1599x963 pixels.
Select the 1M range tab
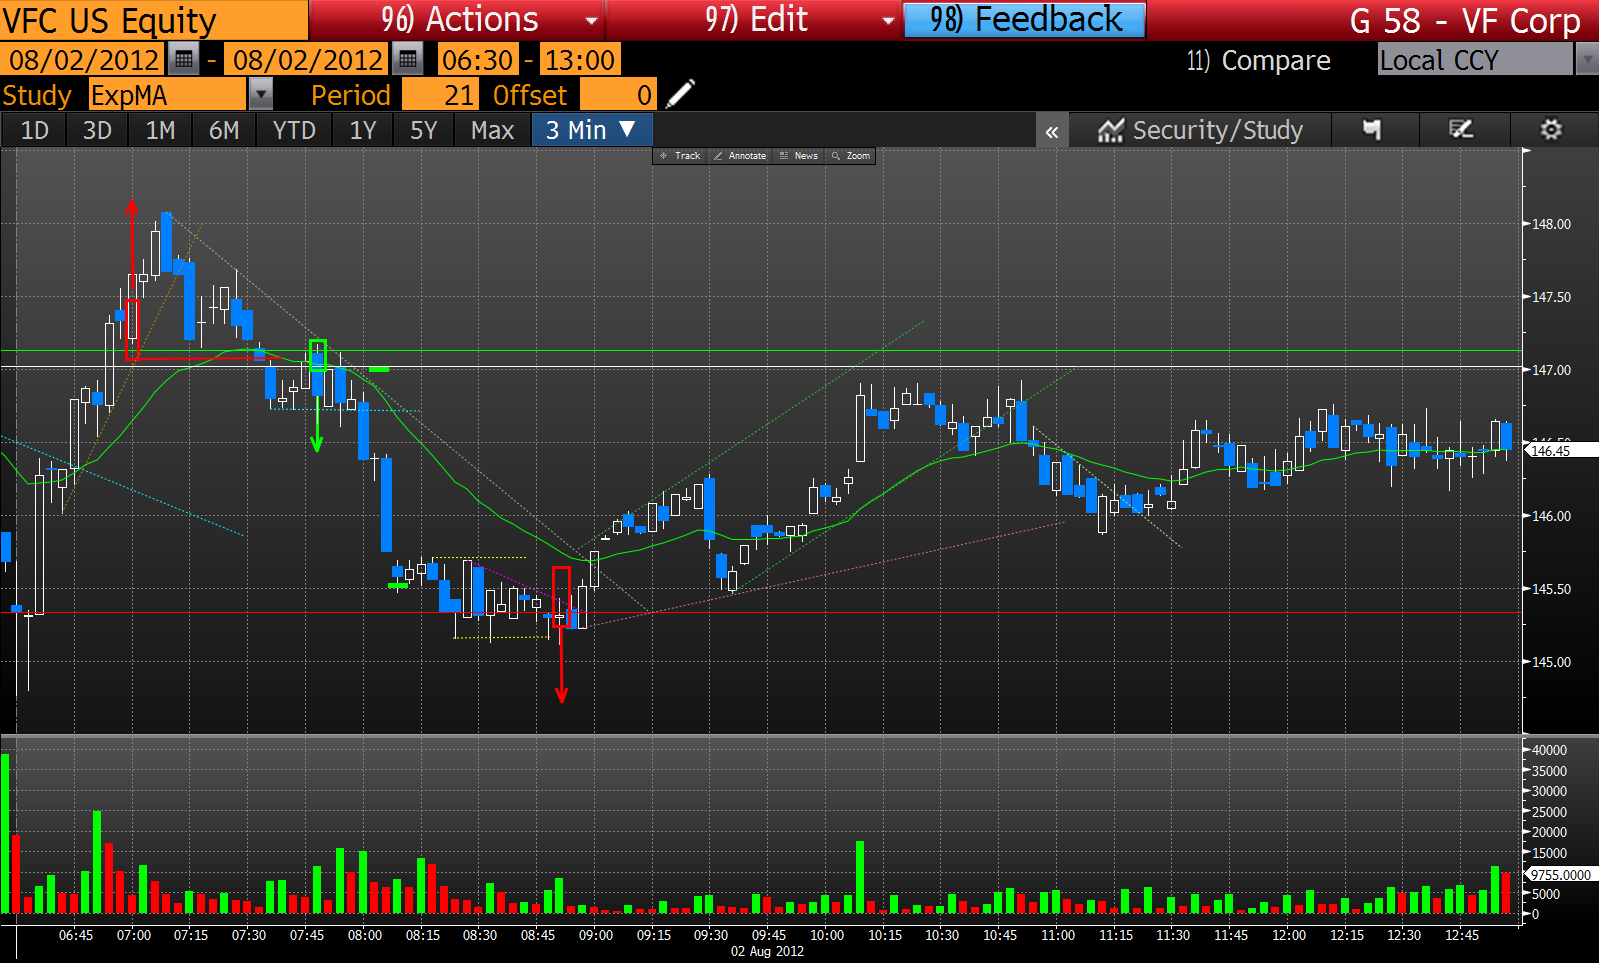[x=160, y=130]
